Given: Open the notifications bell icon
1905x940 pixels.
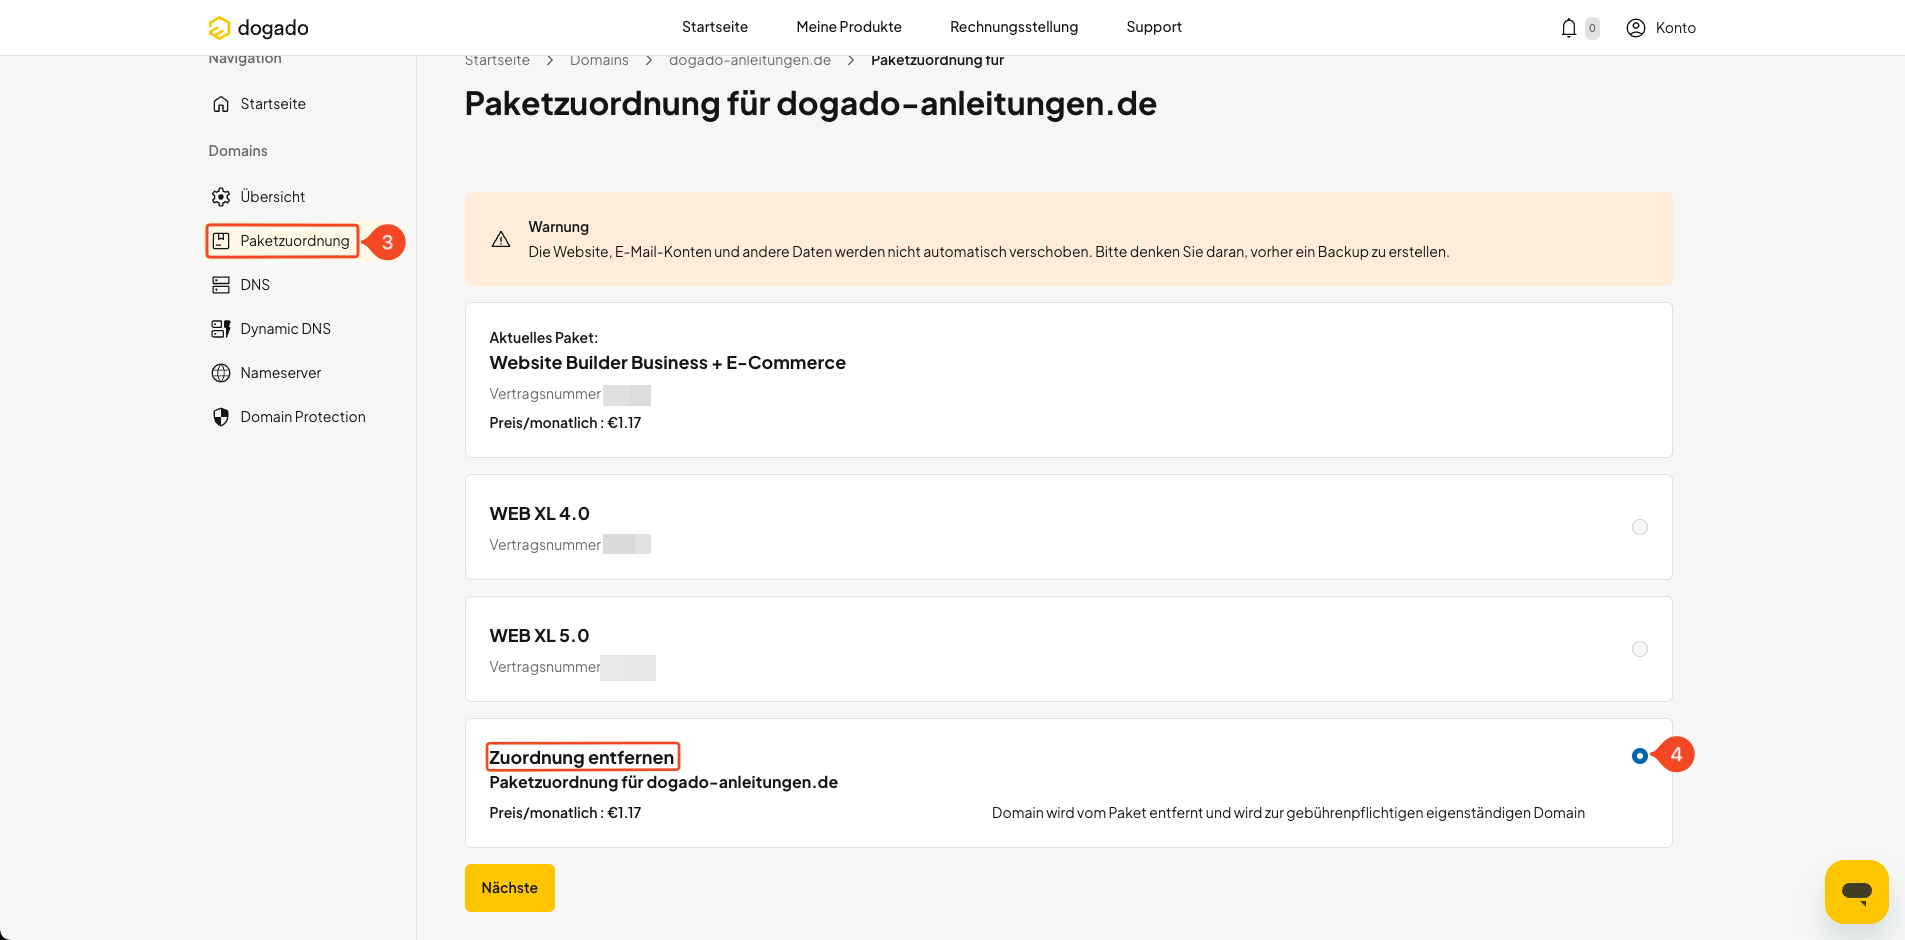Looking at the screenshot, I should tap(1568, 28).
